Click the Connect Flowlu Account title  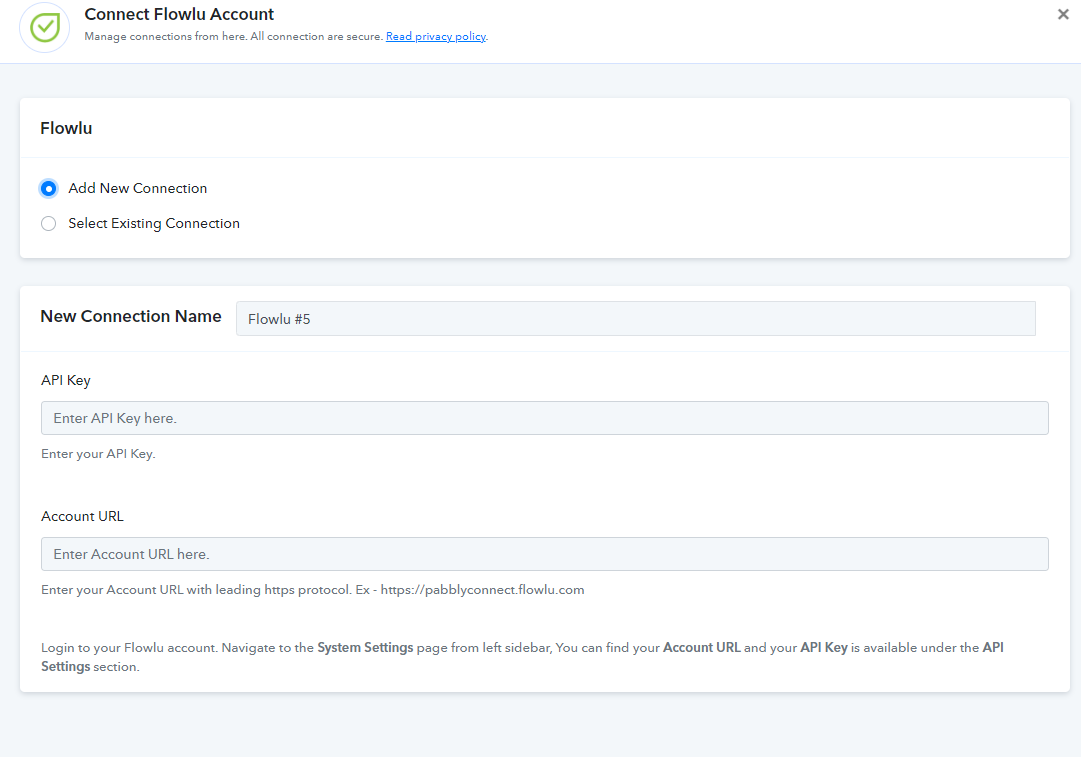pos(179,14)
